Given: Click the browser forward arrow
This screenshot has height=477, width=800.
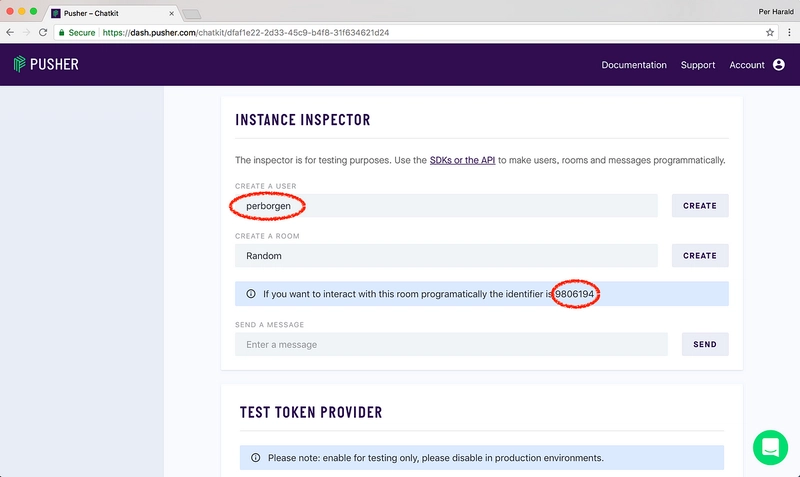Looking at the screenshot, I should (27, 32).
